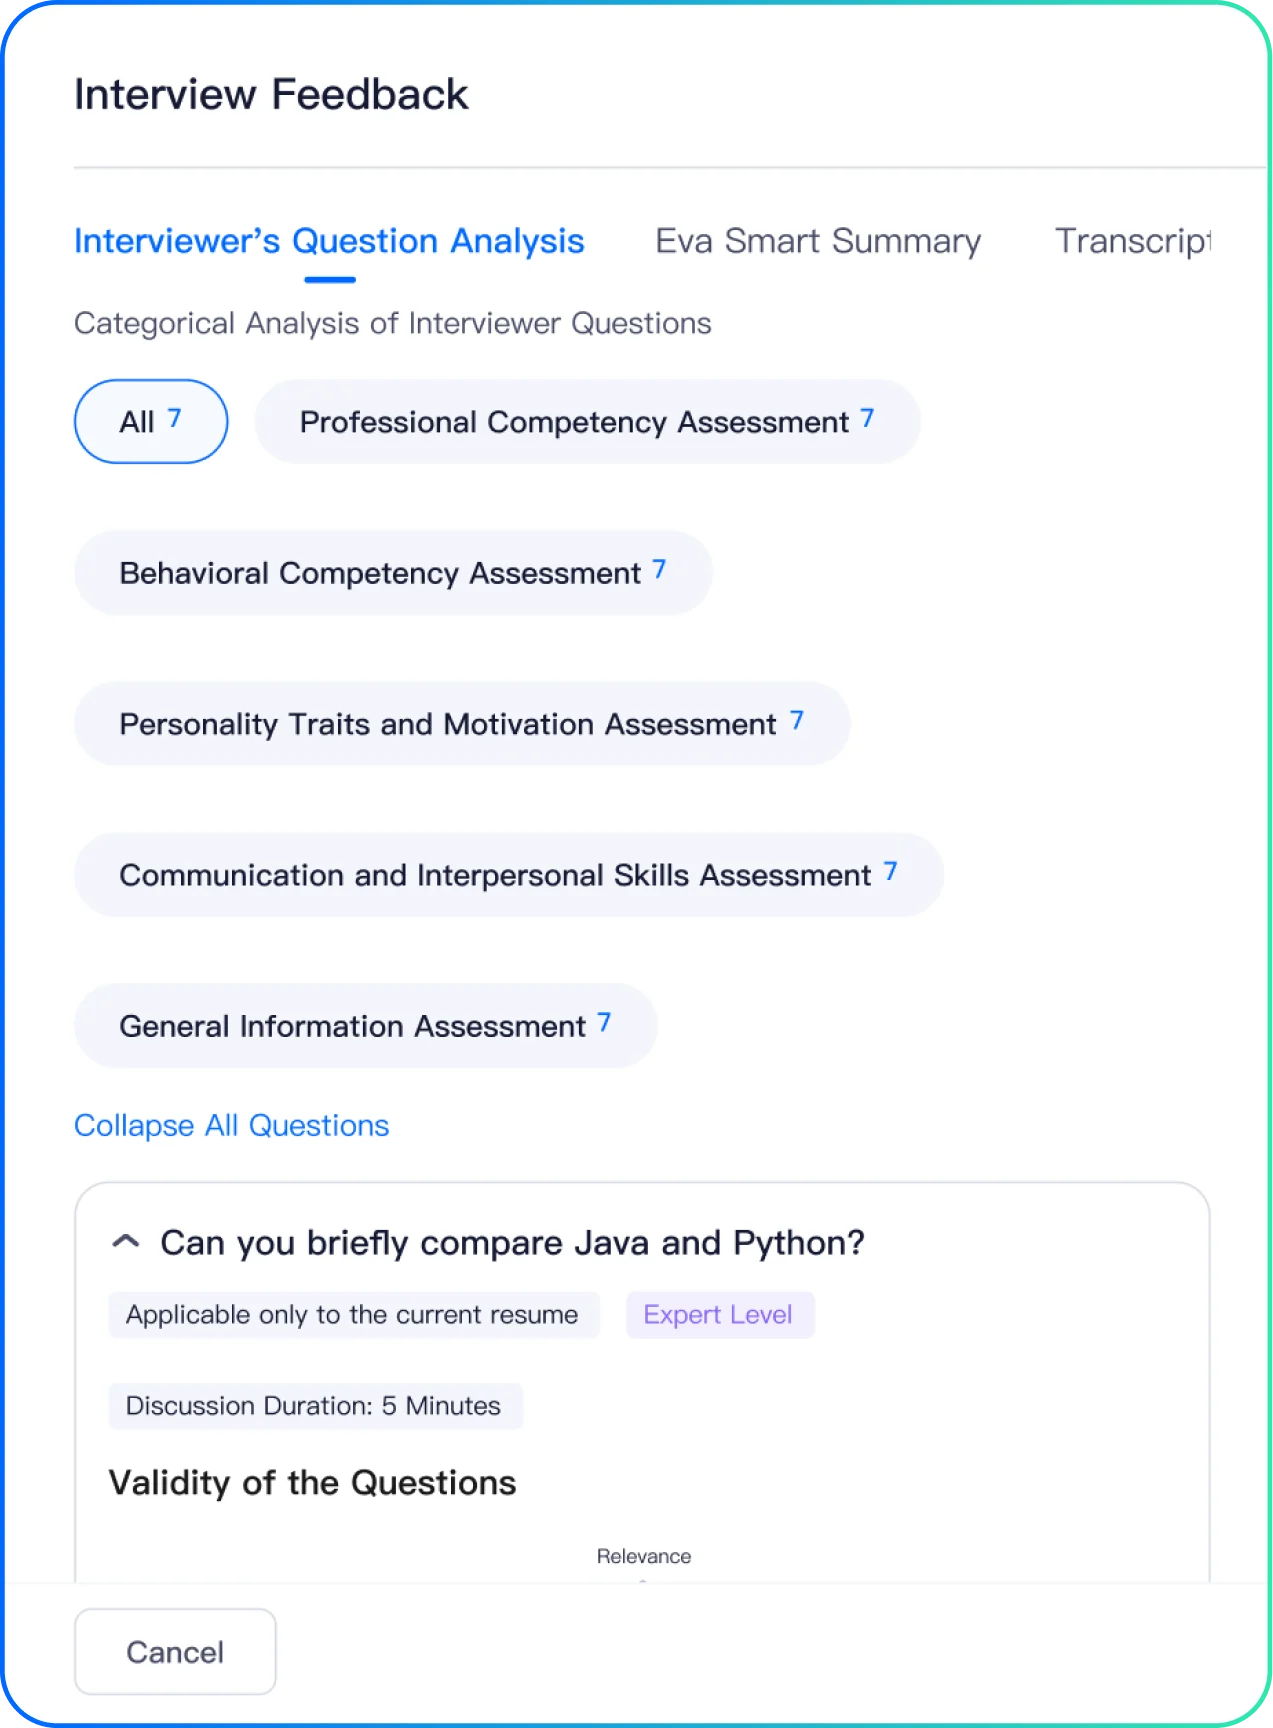
Task: Click the Categorical Analysis of Interviewer Questions subtitle
Action: [x=392, y=323]
